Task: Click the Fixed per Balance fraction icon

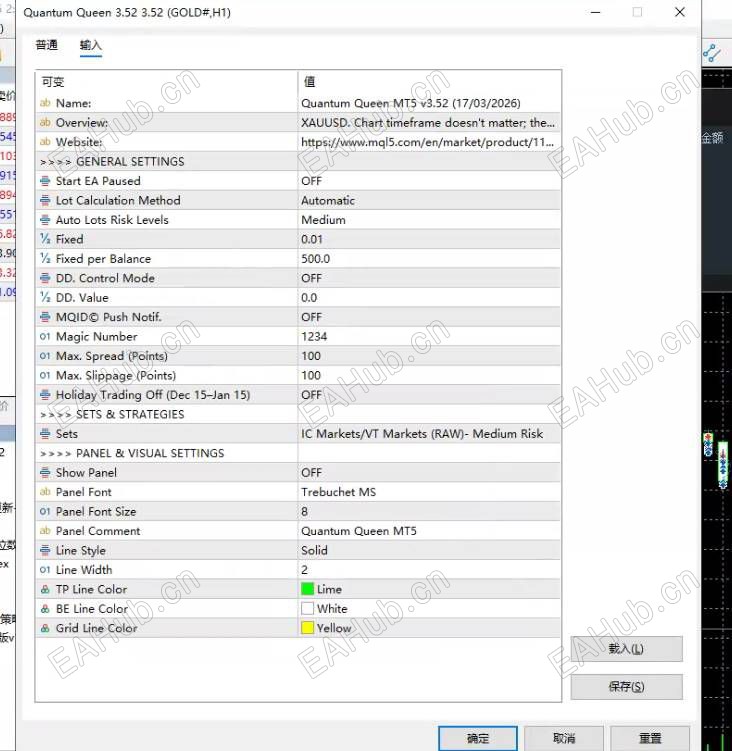Action: click(45, 259)
